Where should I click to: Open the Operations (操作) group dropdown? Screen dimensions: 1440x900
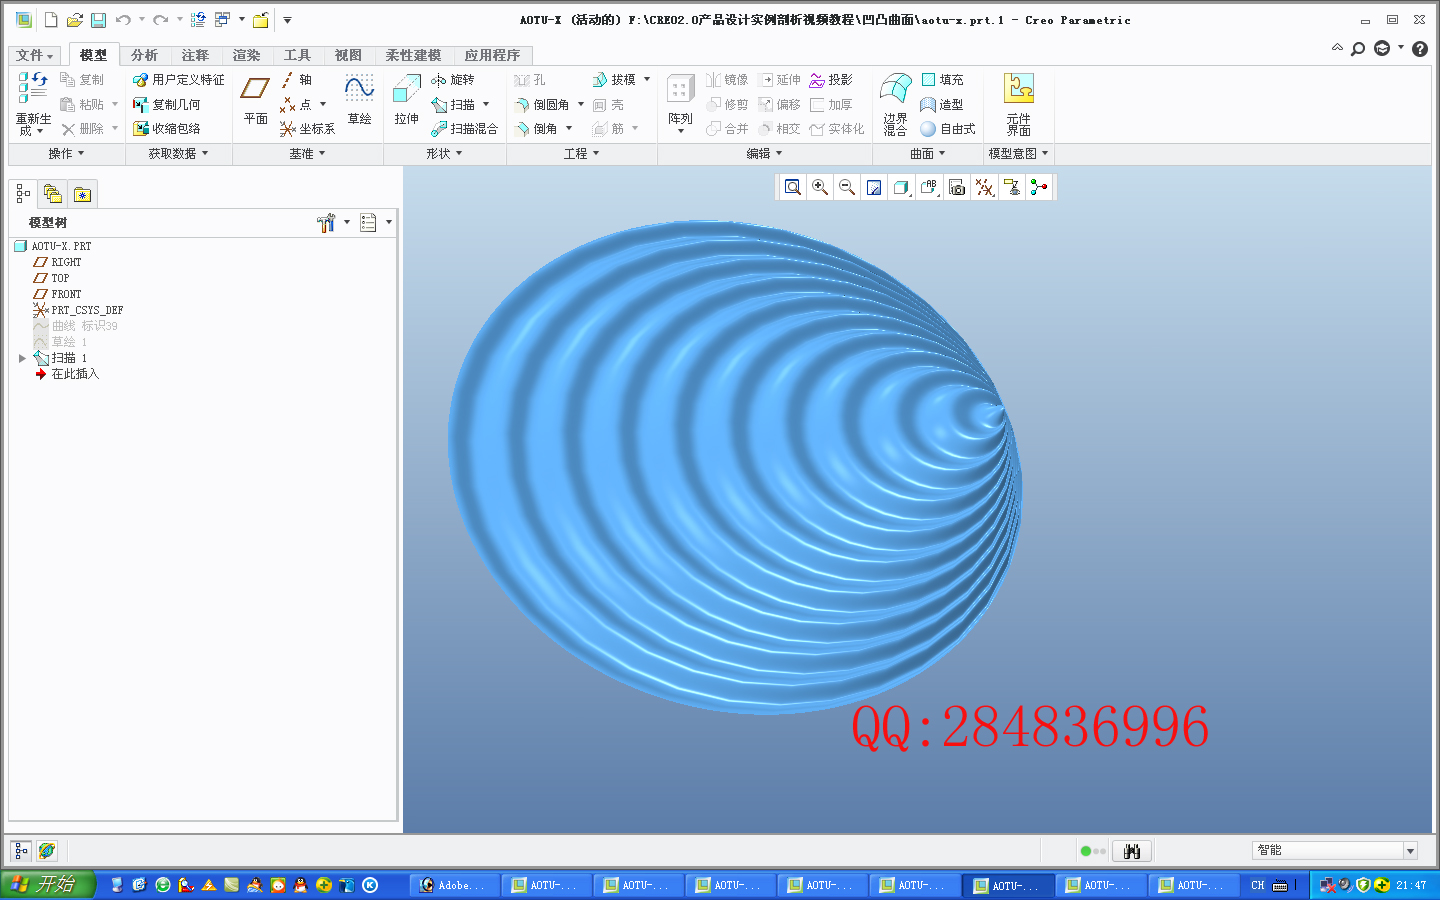(67, 154)
